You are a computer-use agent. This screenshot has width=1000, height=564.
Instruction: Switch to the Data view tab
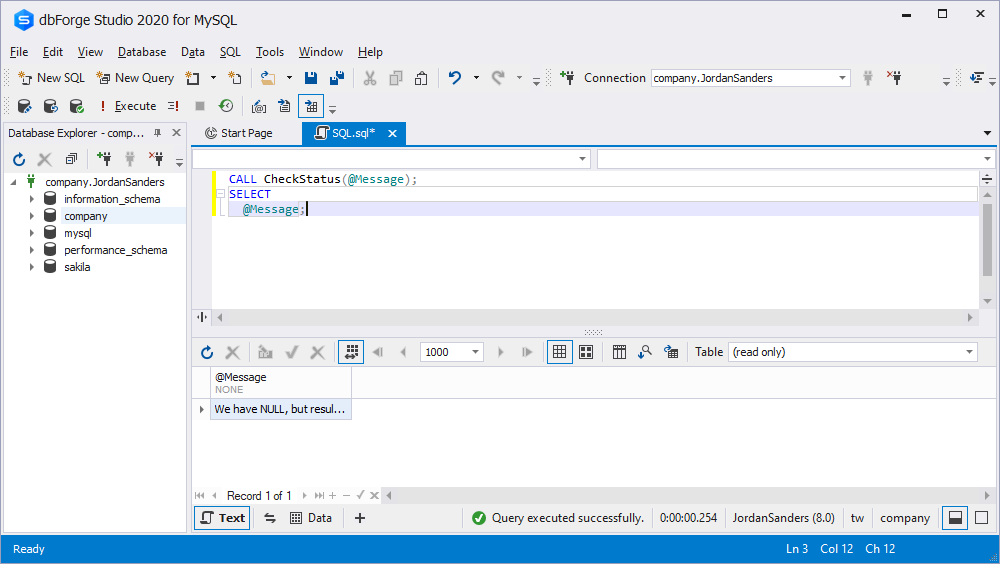311,518
